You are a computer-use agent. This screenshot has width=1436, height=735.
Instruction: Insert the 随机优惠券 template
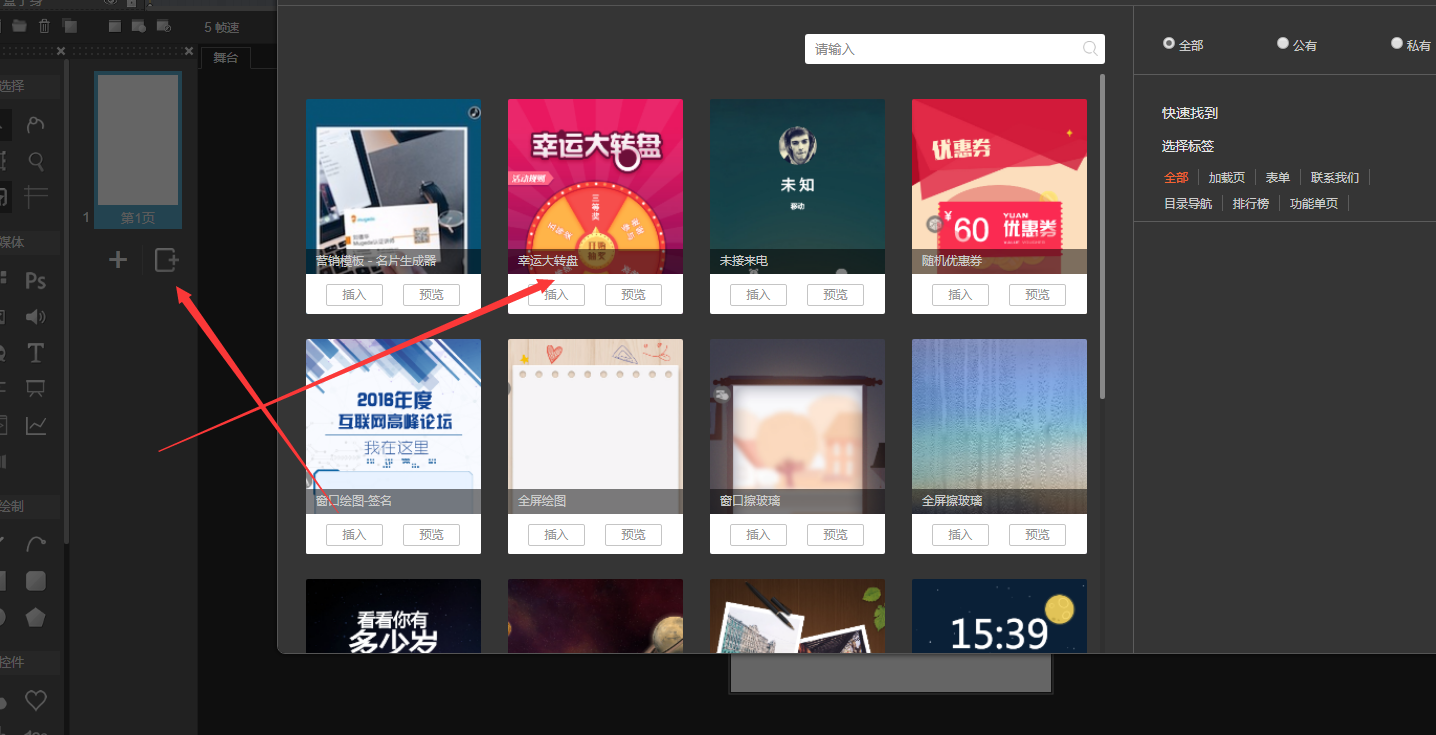coord(960,294)
